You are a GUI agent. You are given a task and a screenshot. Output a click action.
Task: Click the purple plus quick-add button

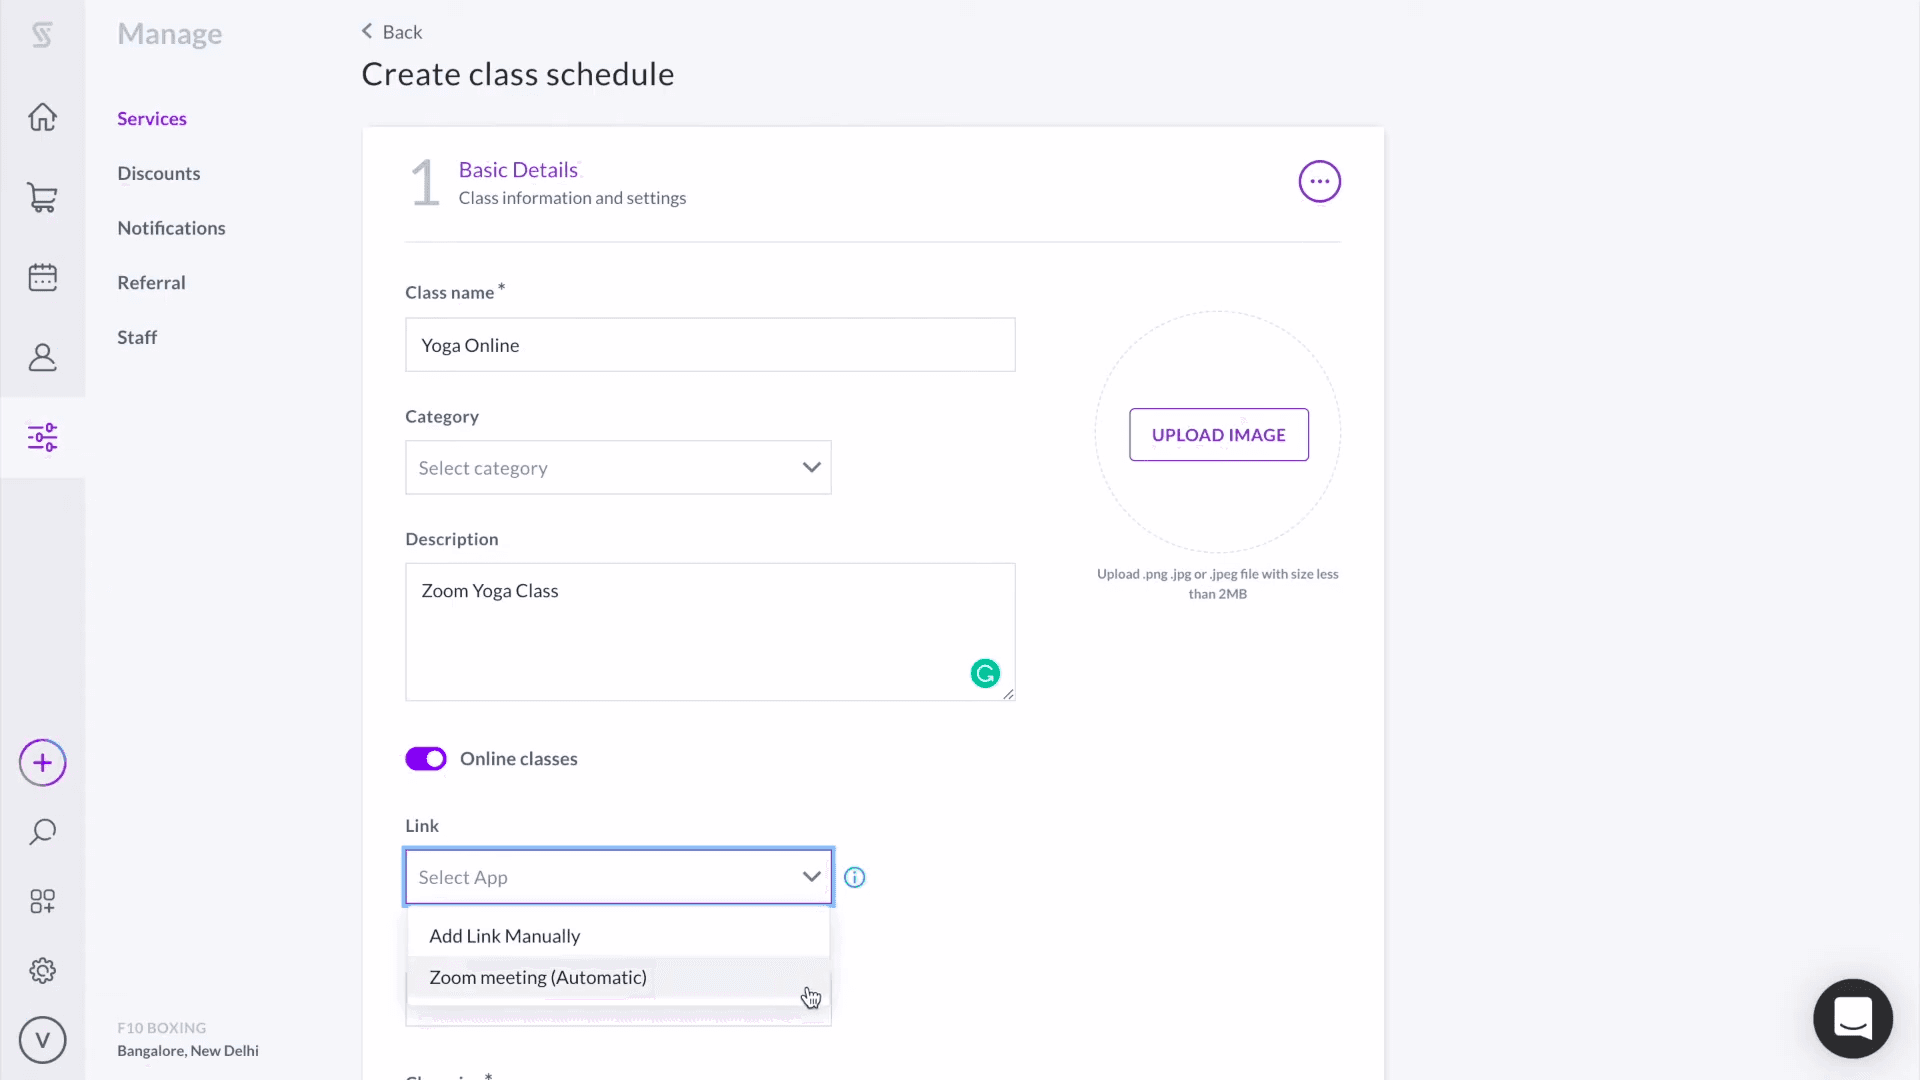click(x=42, y=763)
